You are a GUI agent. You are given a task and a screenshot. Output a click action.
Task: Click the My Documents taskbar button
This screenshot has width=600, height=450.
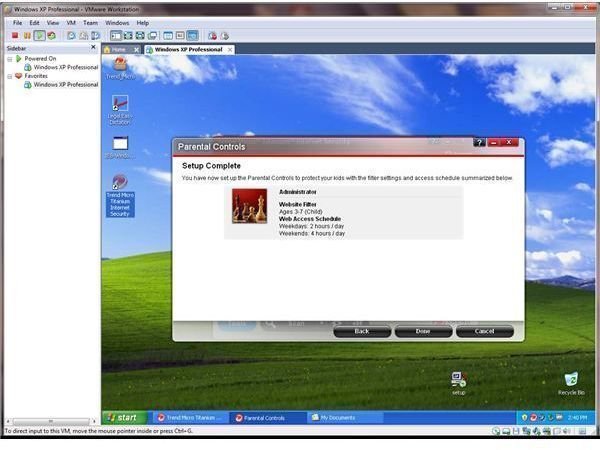pyautogui.click(x=345, y=418)
